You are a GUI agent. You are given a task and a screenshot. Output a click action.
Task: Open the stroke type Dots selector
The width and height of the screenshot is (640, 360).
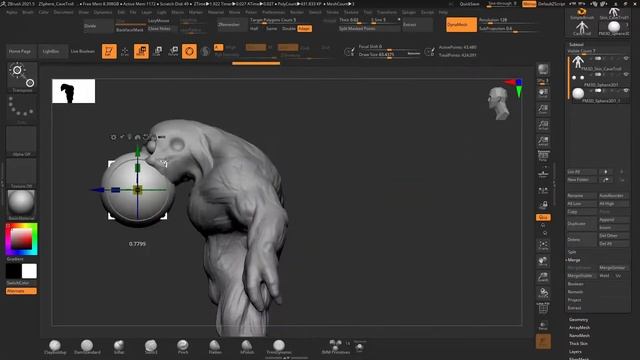pyautogui.click(x=22, y=109)
